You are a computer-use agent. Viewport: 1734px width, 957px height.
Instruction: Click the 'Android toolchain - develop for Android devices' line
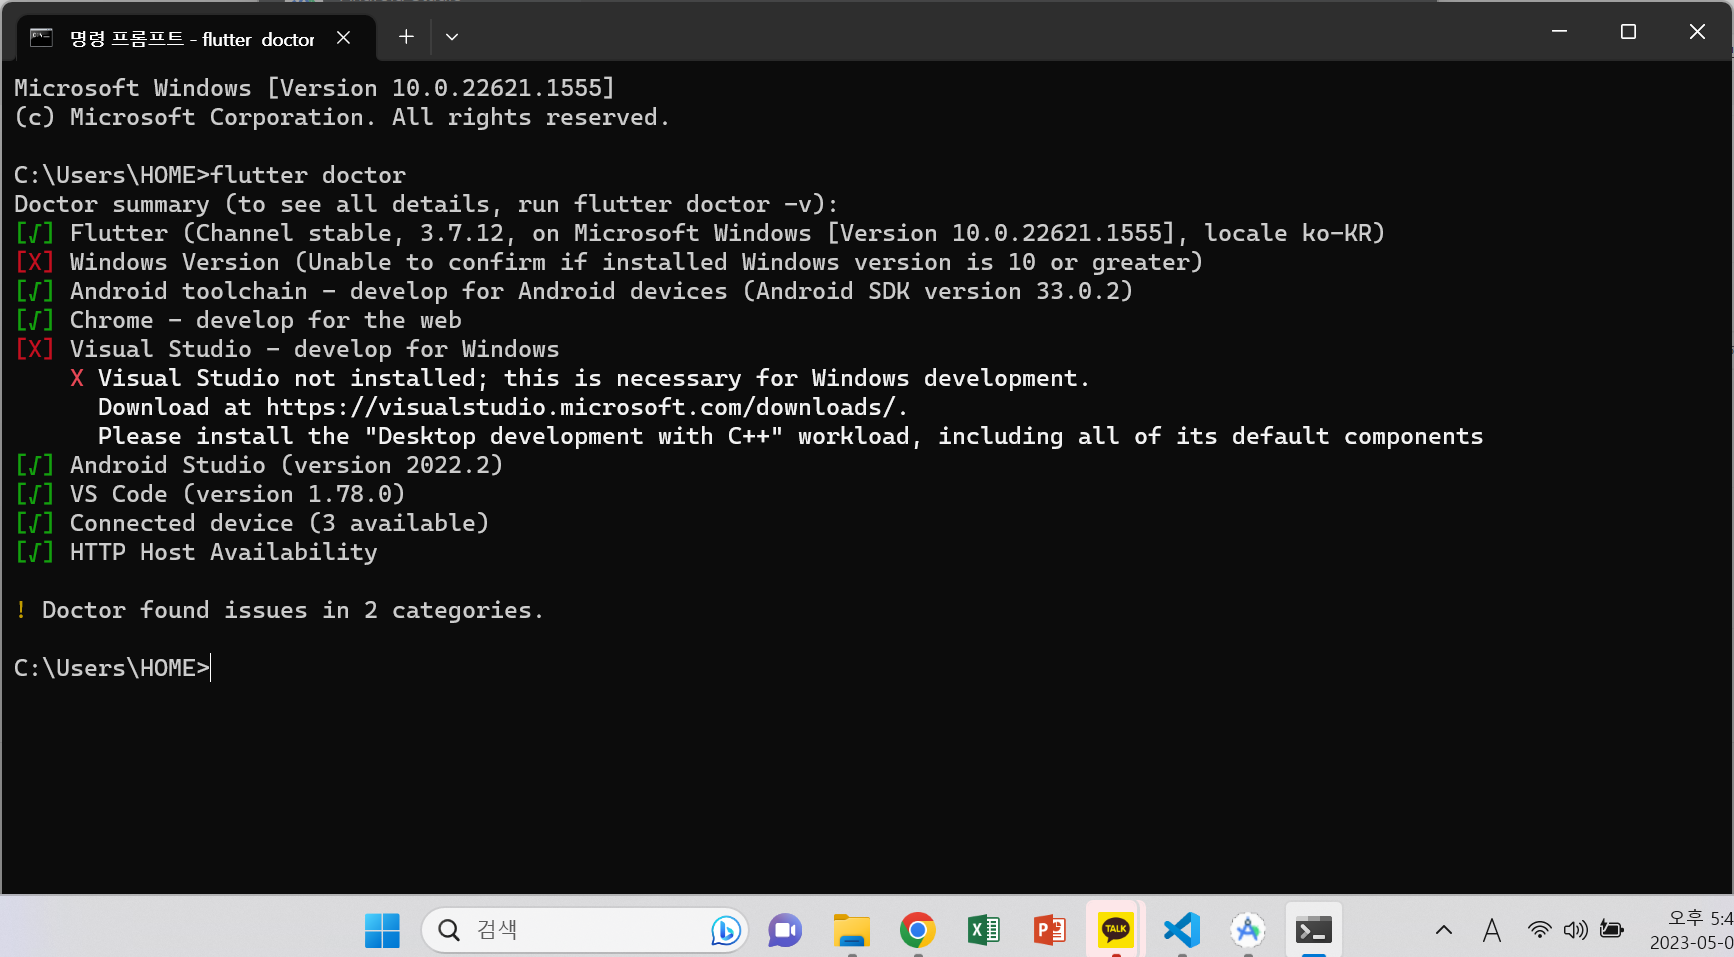(x=573, y=291)
